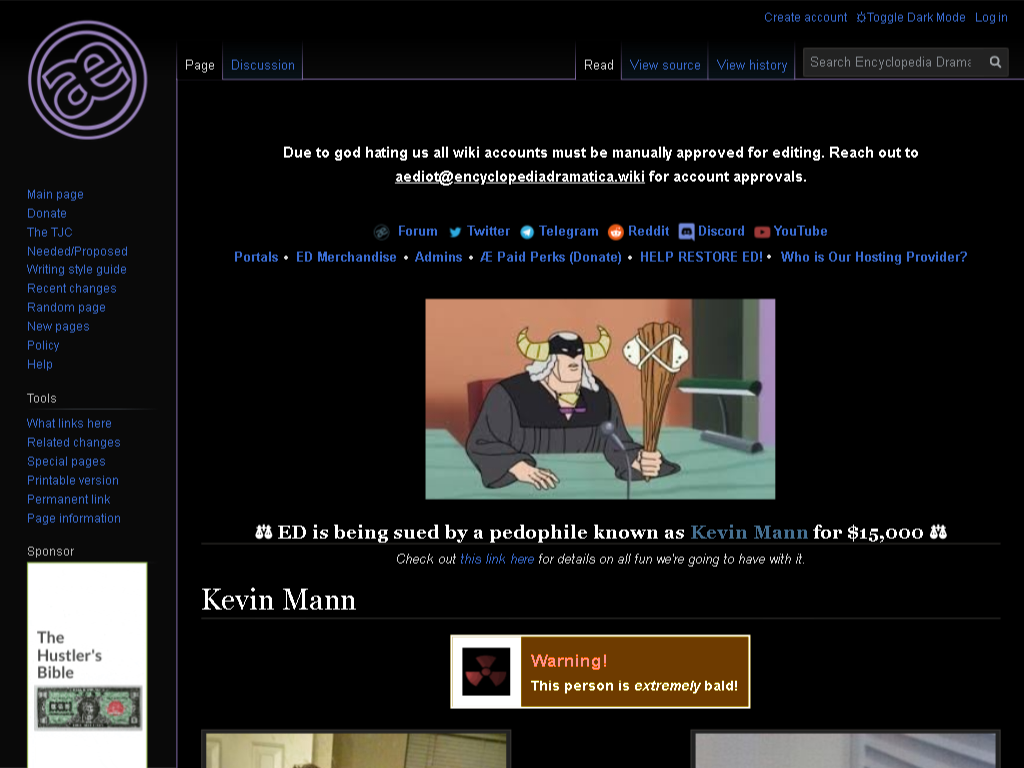Select the Page tab

200,65
